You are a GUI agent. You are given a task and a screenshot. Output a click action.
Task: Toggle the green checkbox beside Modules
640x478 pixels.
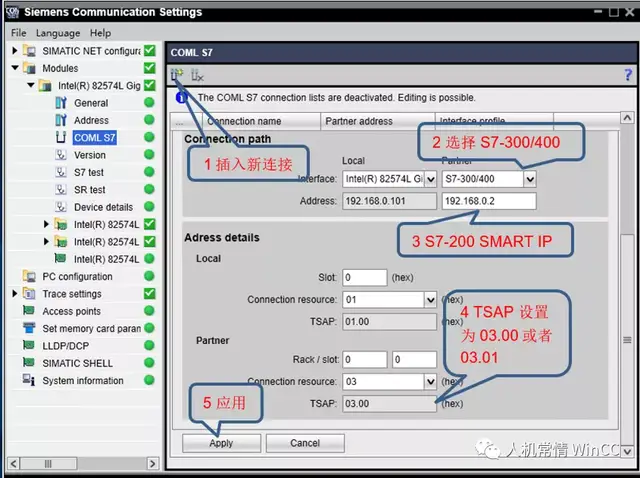coord(149,68)
